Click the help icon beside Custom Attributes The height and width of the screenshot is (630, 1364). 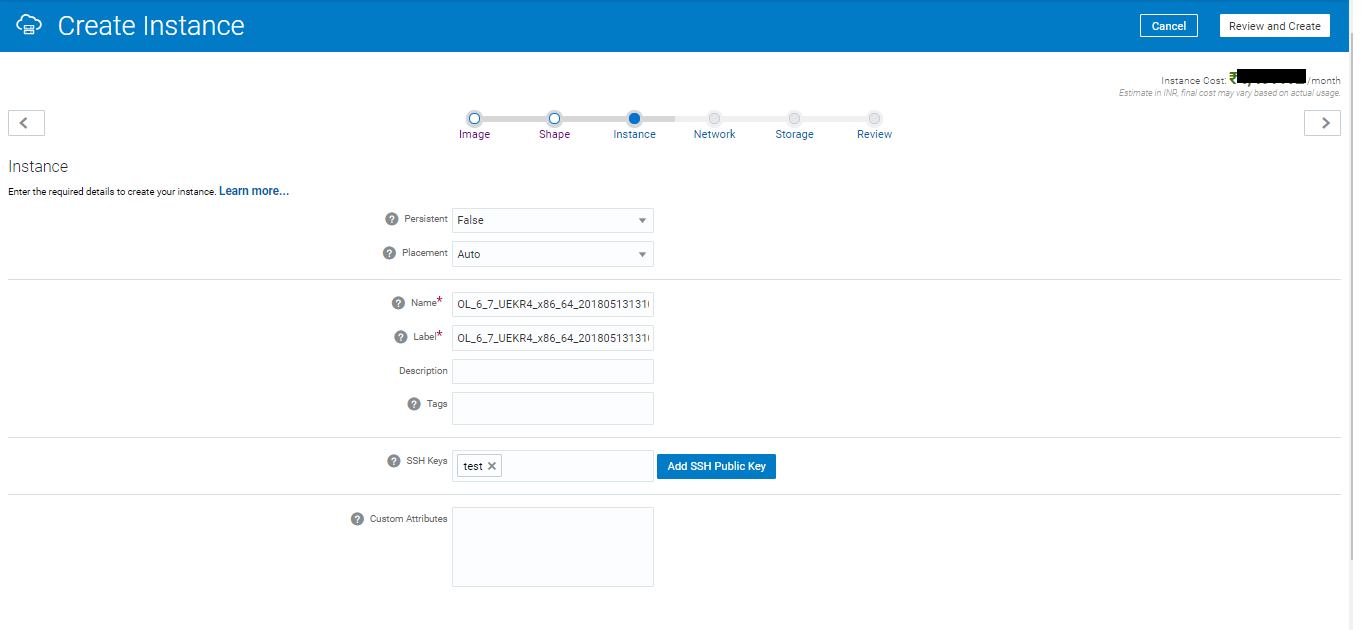[357, 518]
